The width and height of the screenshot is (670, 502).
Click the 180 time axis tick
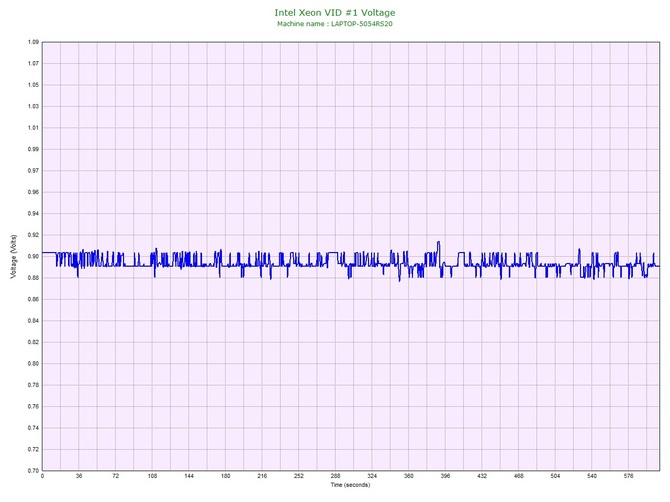(x=226, y=476)
